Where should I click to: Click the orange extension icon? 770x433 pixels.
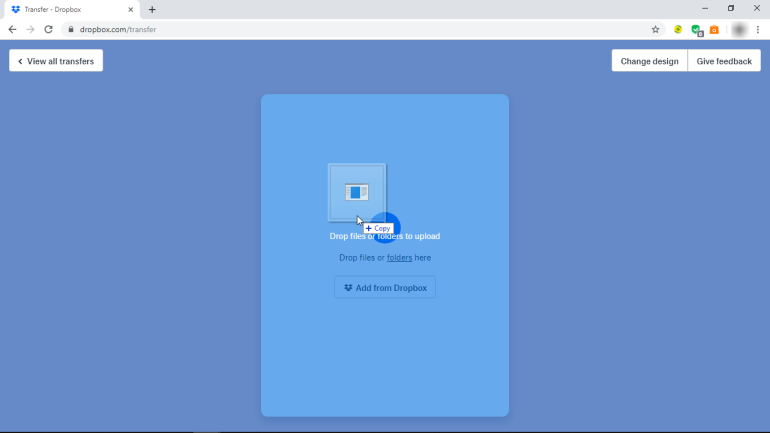tap(714, 30)
